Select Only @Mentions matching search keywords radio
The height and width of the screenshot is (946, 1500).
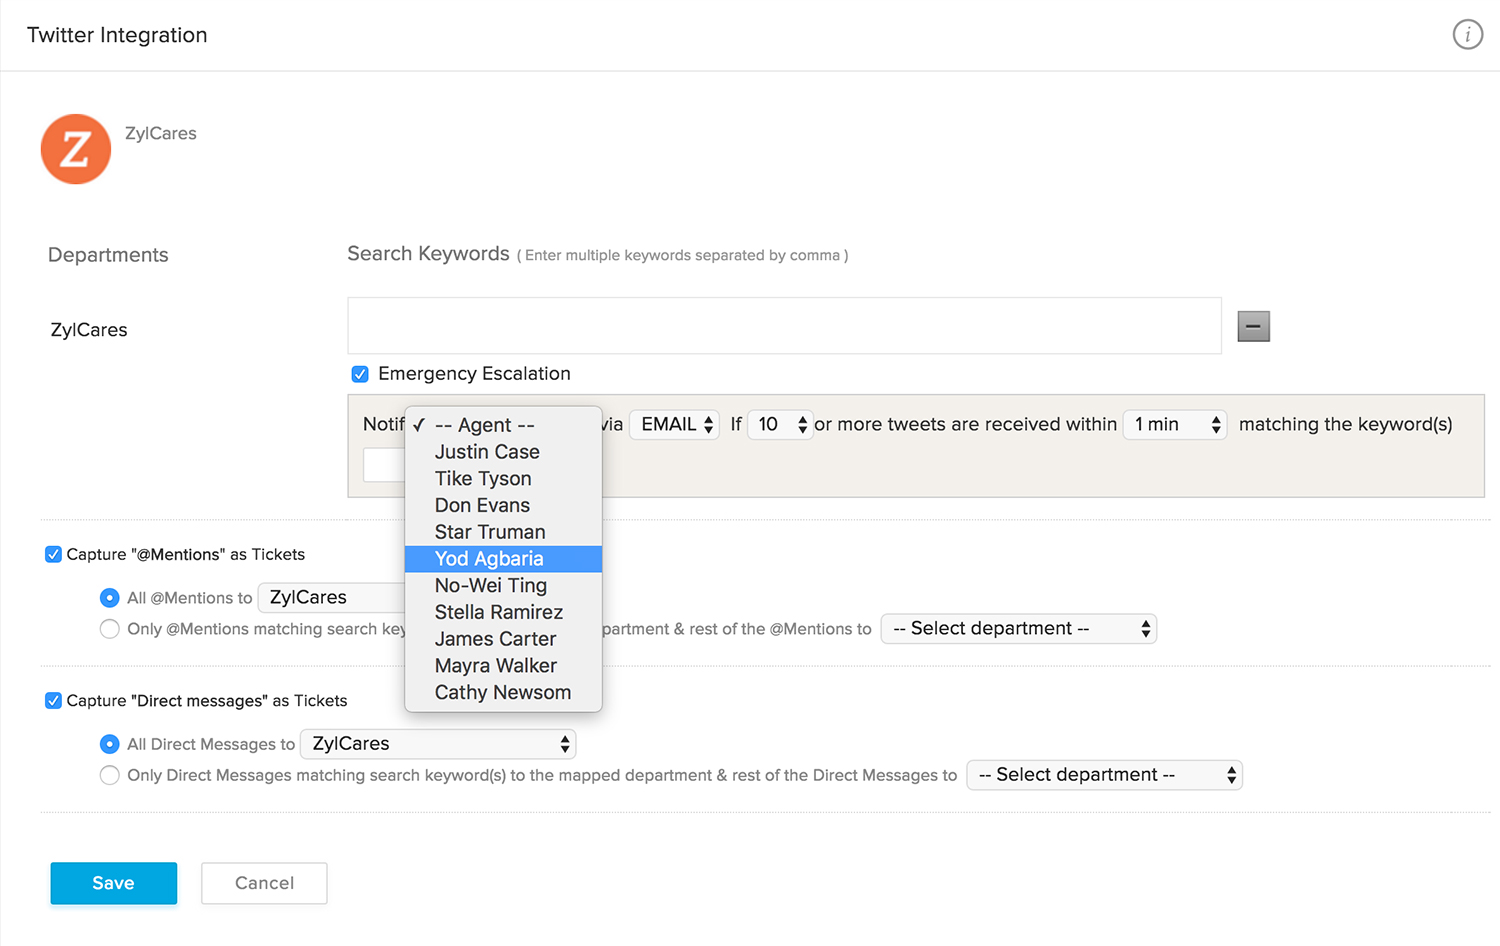tap(110, 629)
